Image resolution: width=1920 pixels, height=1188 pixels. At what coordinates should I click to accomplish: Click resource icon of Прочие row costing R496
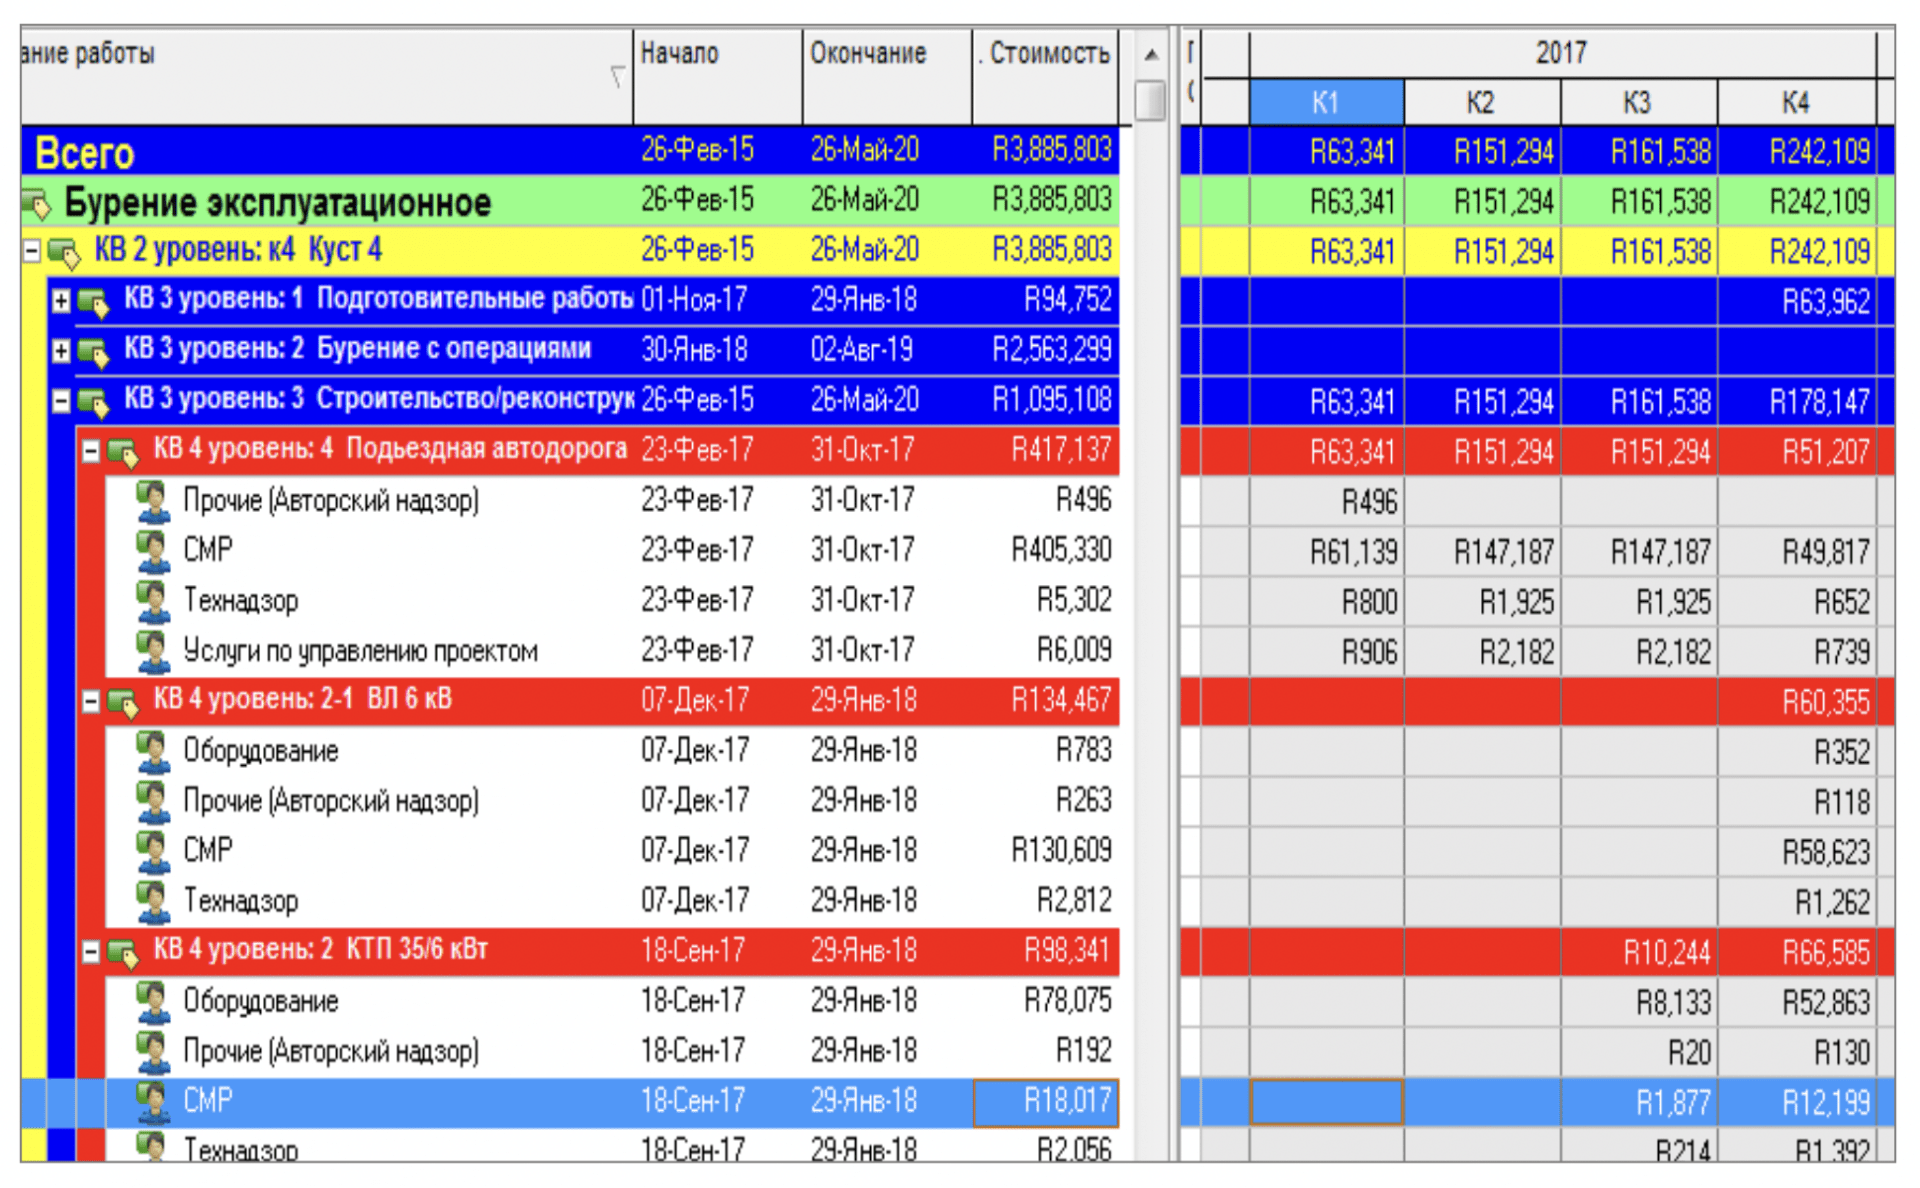[x=153, y=501]
